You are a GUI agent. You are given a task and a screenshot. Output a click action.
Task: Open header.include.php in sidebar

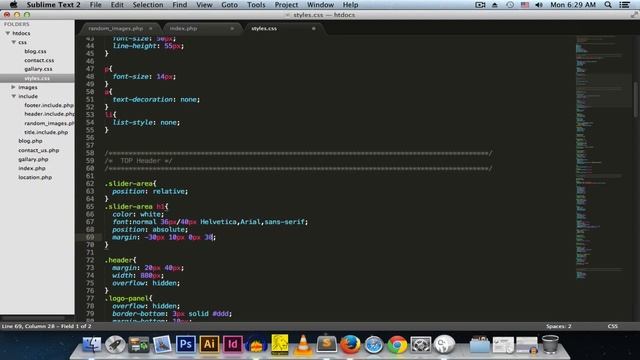coord(49,114)
